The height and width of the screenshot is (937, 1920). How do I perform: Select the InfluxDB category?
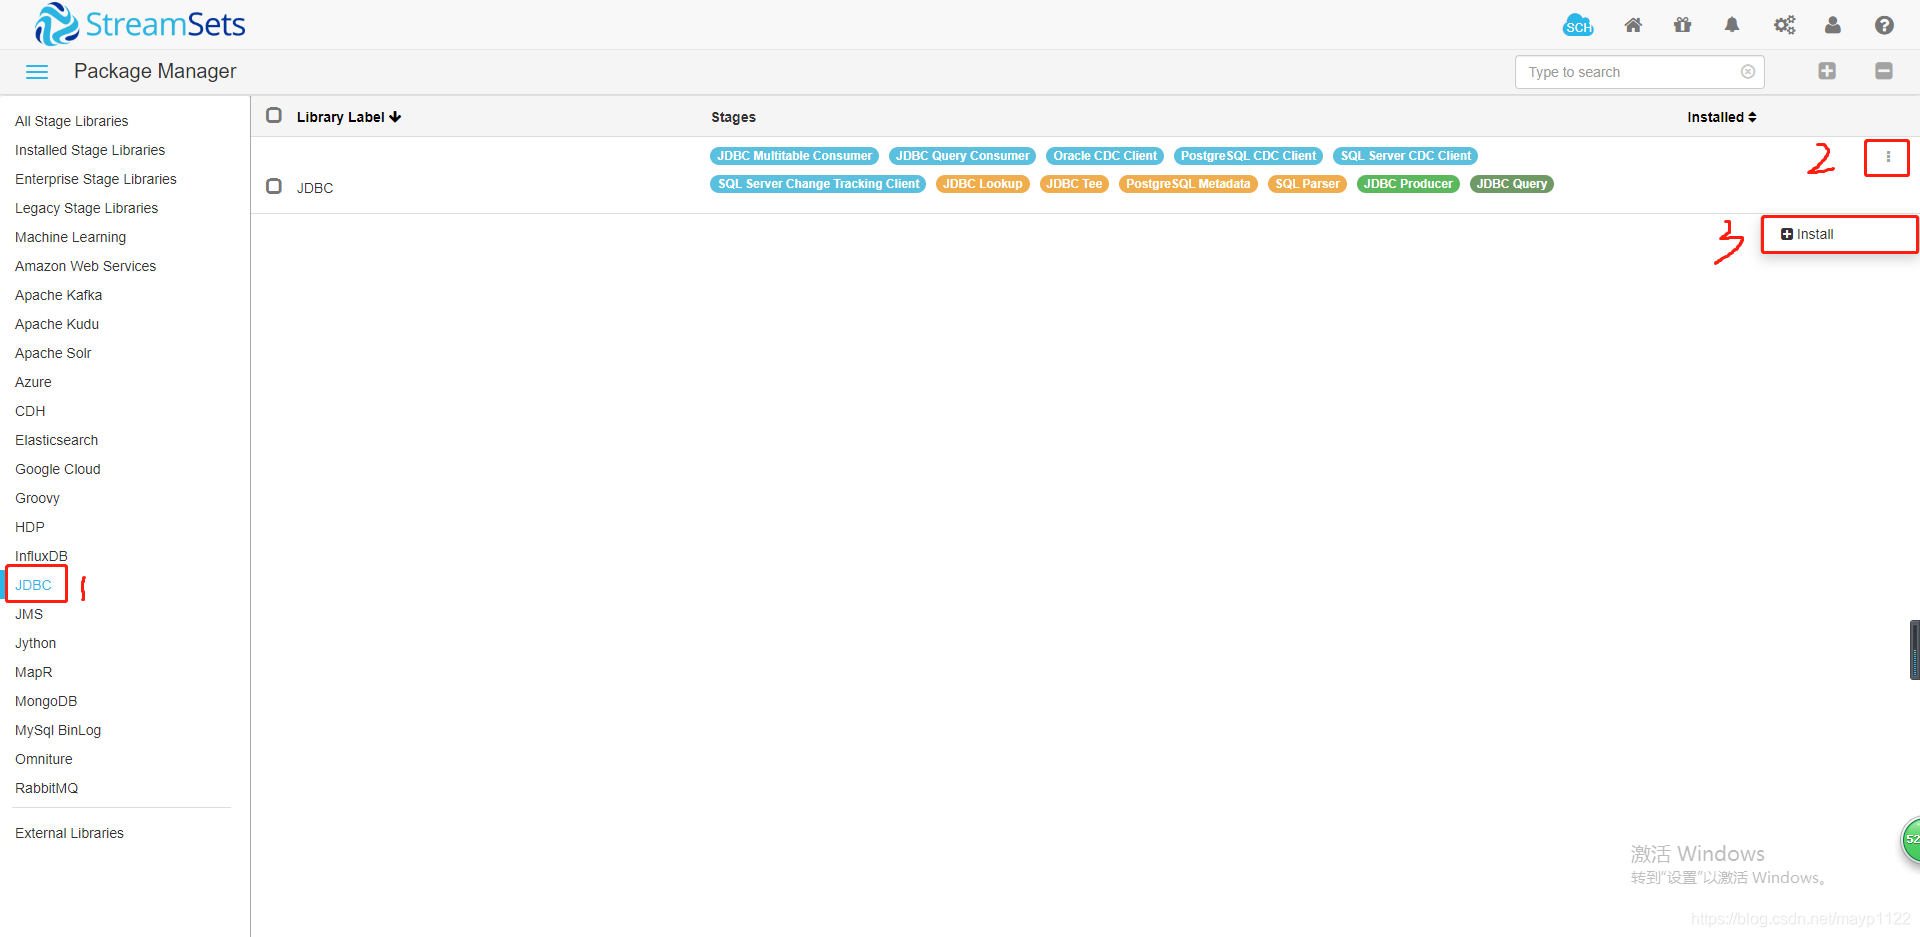pos(42,556)
